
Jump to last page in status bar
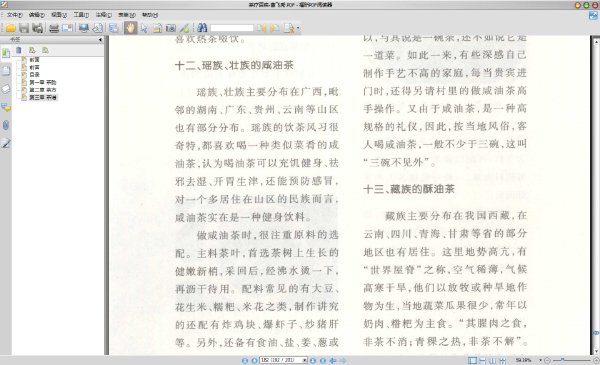tap(323, 360)
